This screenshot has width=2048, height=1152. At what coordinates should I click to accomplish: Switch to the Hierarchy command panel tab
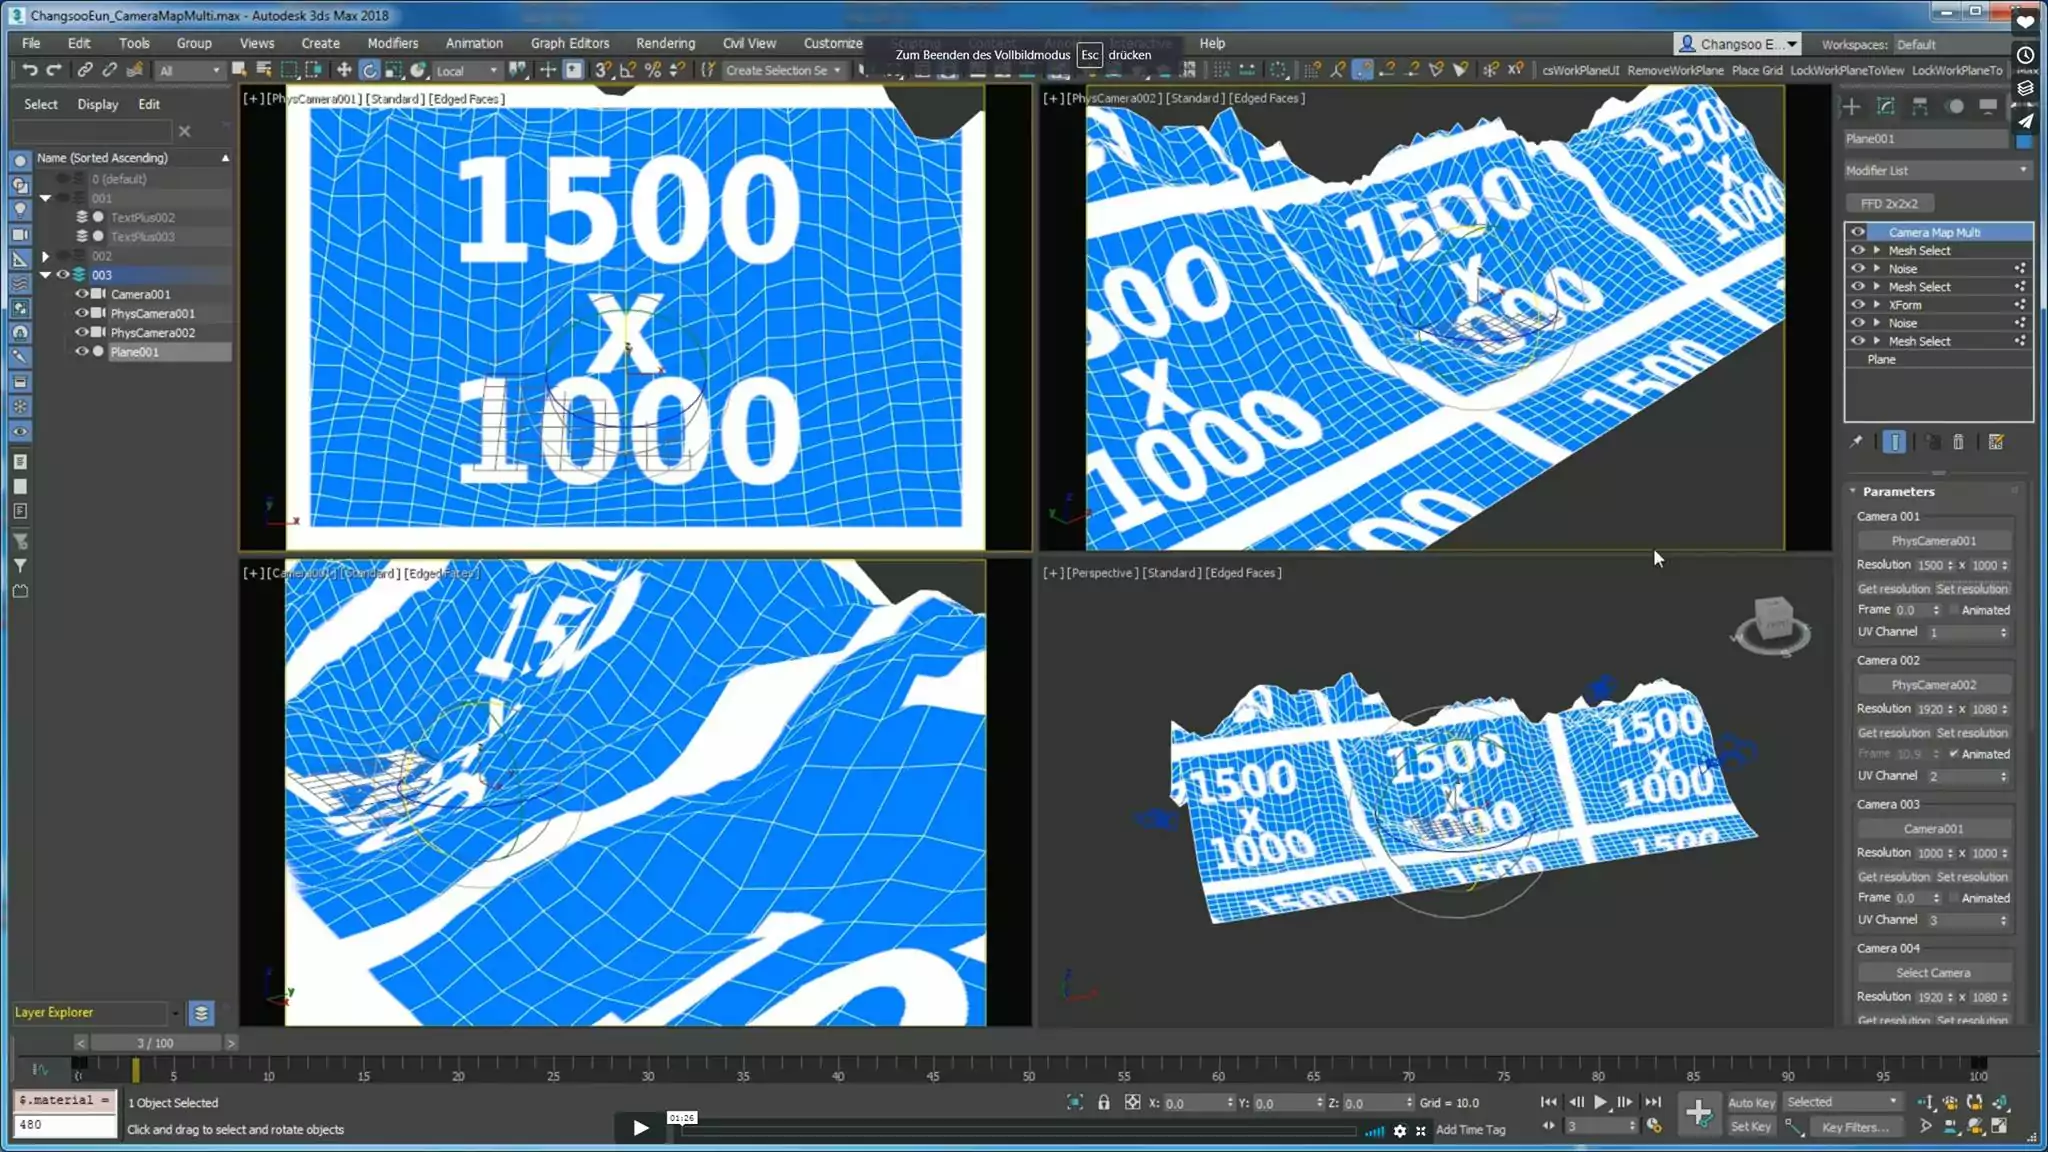coord(1920,106)
